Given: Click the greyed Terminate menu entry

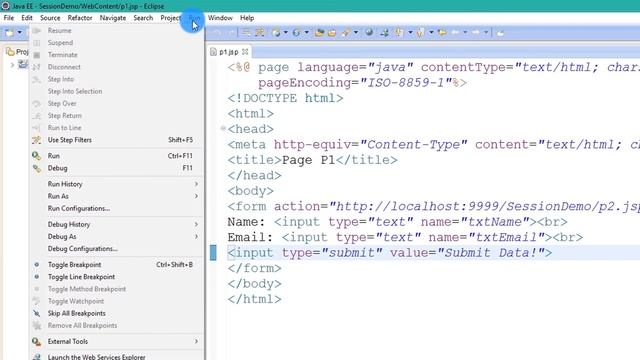Looking at the screenshot, I should click(x=117, y=55).
